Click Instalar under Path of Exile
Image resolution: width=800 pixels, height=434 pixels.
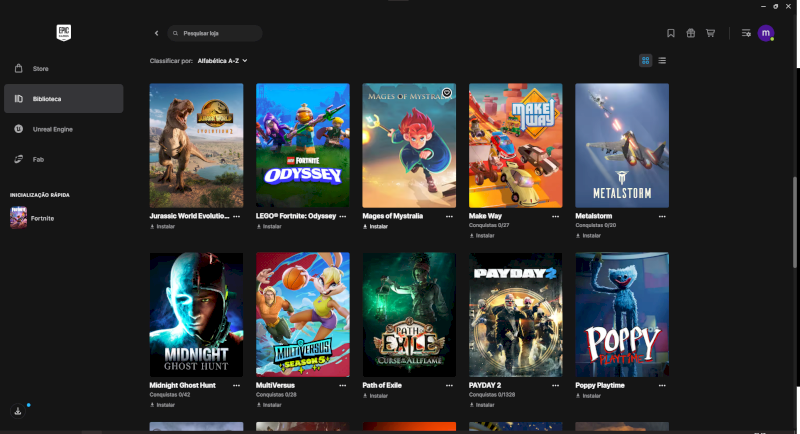point(376,396)
